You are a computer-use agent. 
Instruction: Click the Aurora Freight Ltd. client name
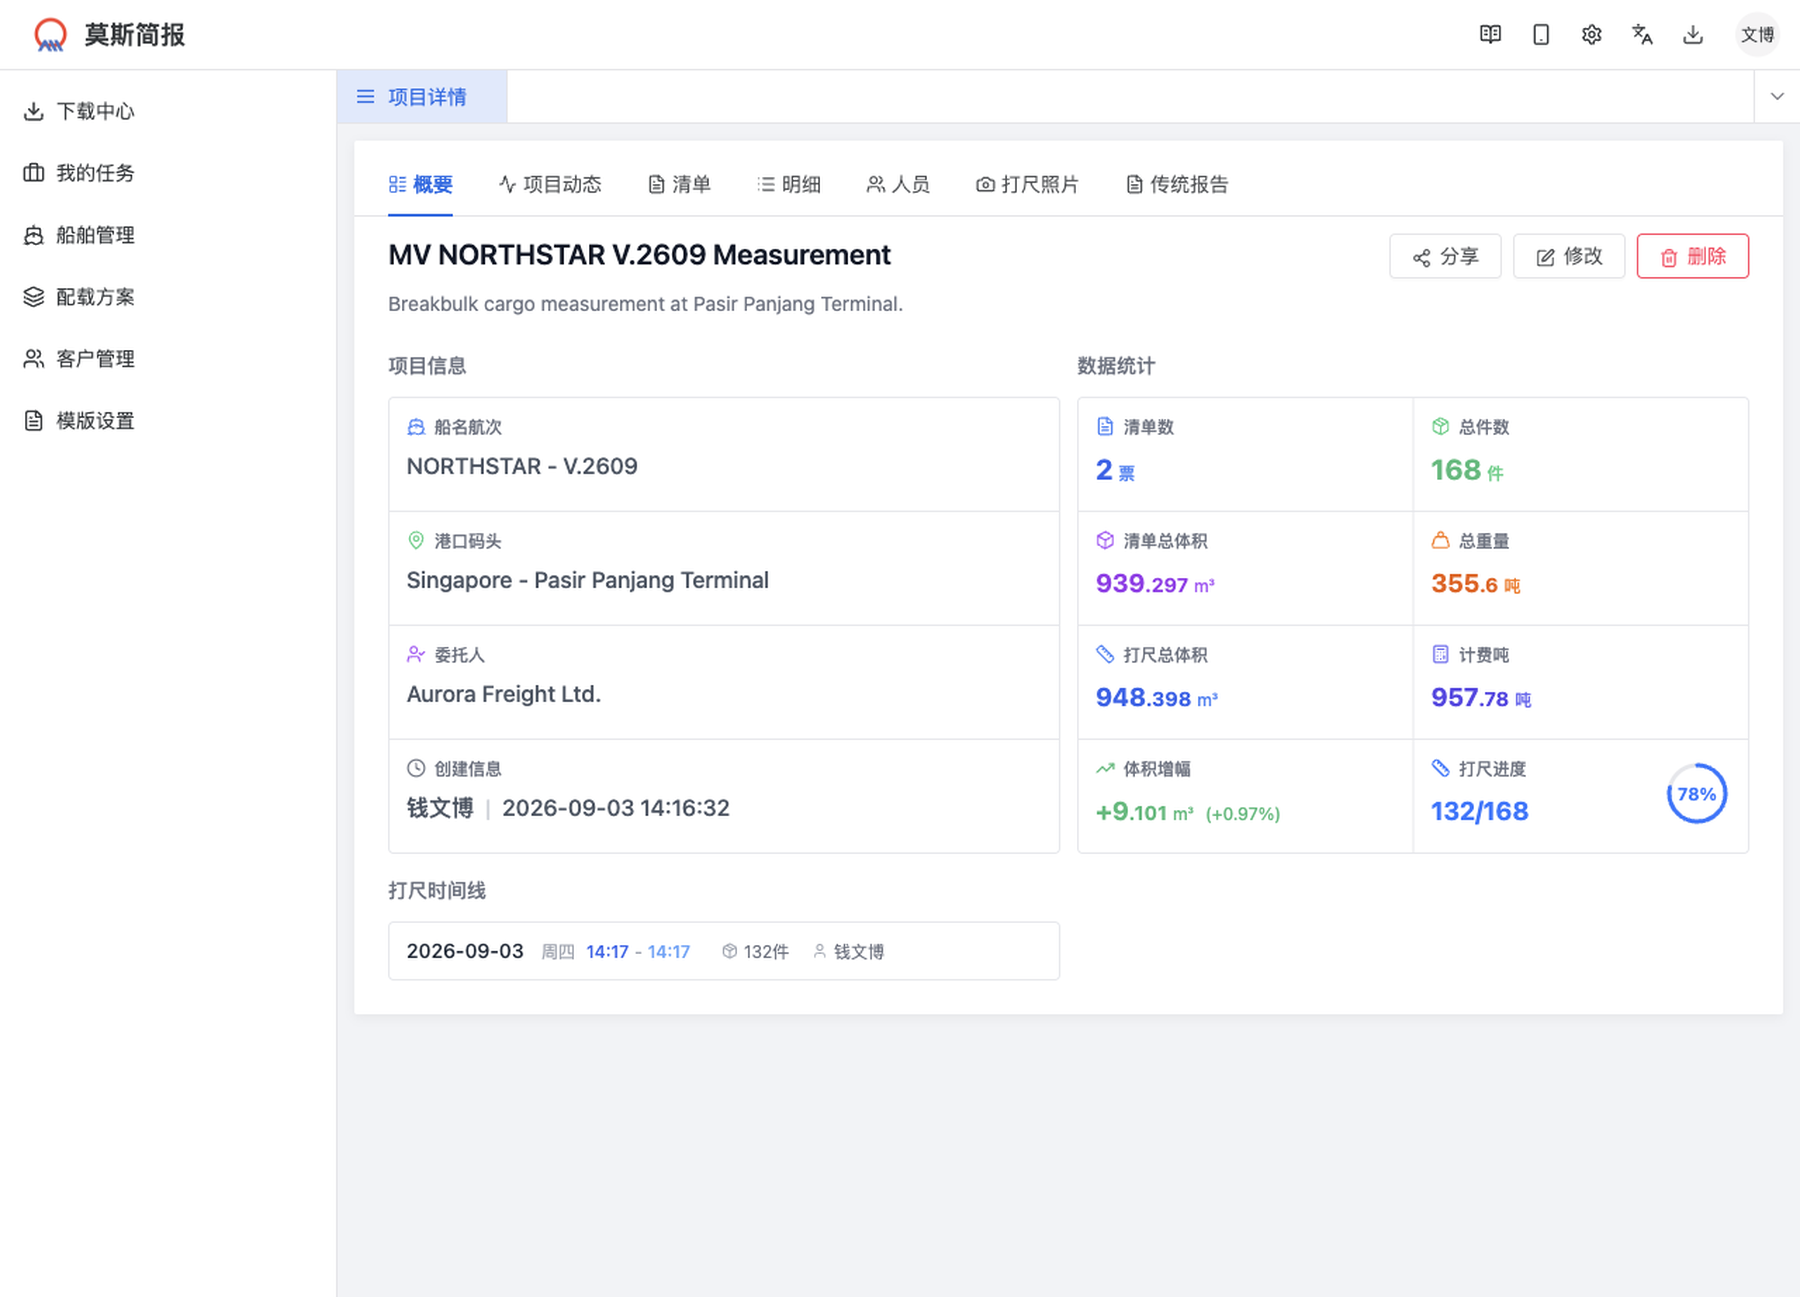pyautogui.click(x=504, y=694)
